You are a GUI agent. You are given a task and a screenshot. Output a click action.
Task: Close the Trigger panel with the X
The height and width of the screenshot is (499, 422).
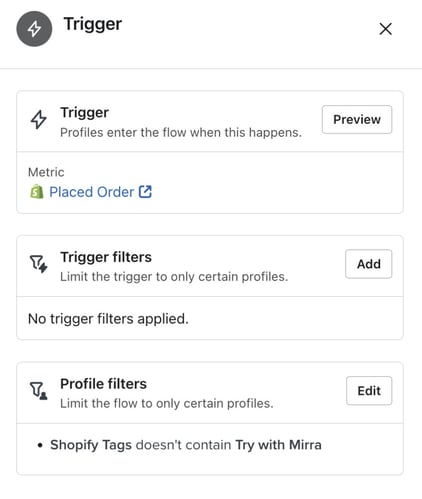click(x=385, y=29)
